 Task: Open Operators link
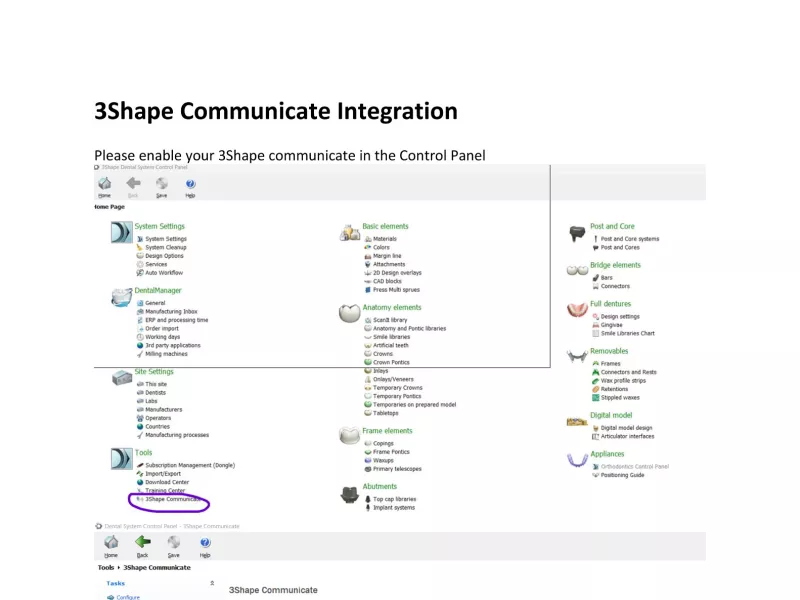[x=158, y=418]
